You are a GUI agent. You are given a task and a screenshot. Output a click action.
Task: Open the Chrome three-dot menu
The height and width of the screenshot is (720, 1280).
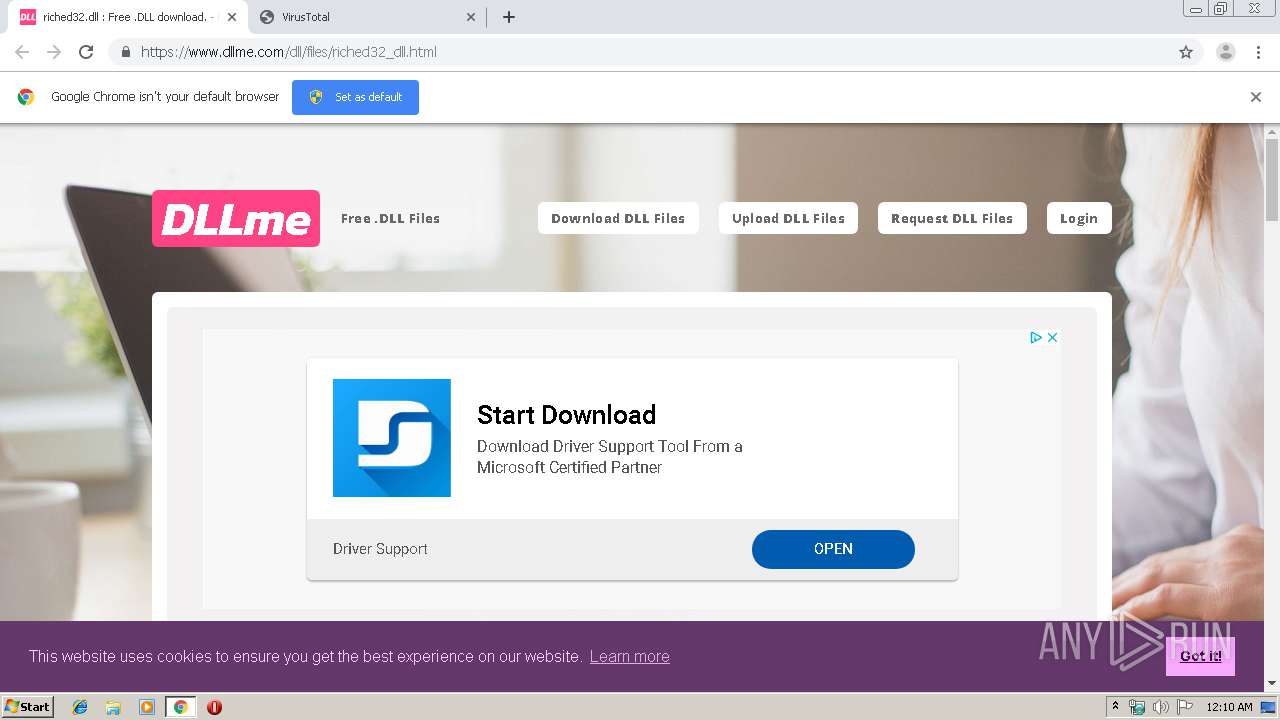pyautogui.click(x=1258, y=52)
